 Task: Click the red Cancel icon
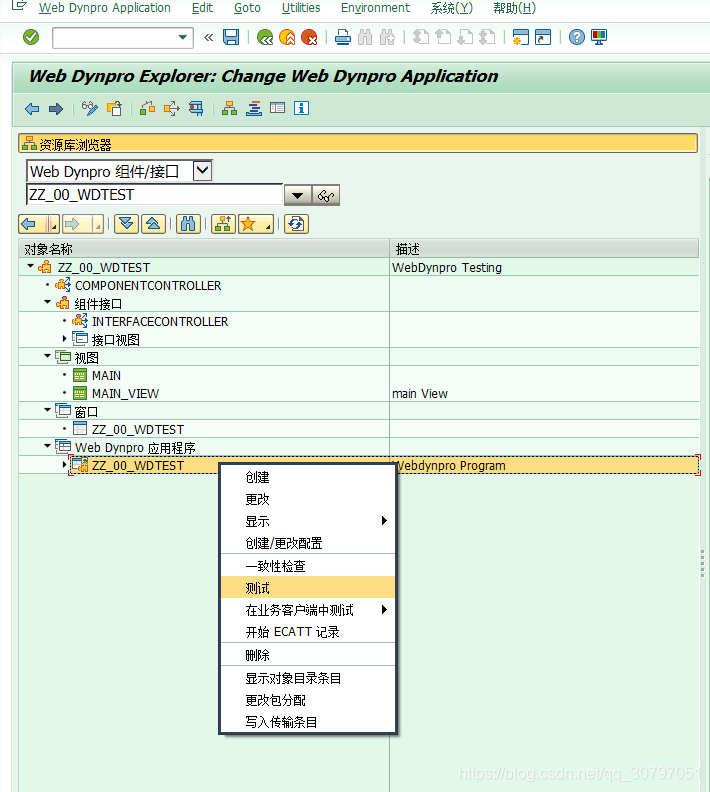point(309,37)
